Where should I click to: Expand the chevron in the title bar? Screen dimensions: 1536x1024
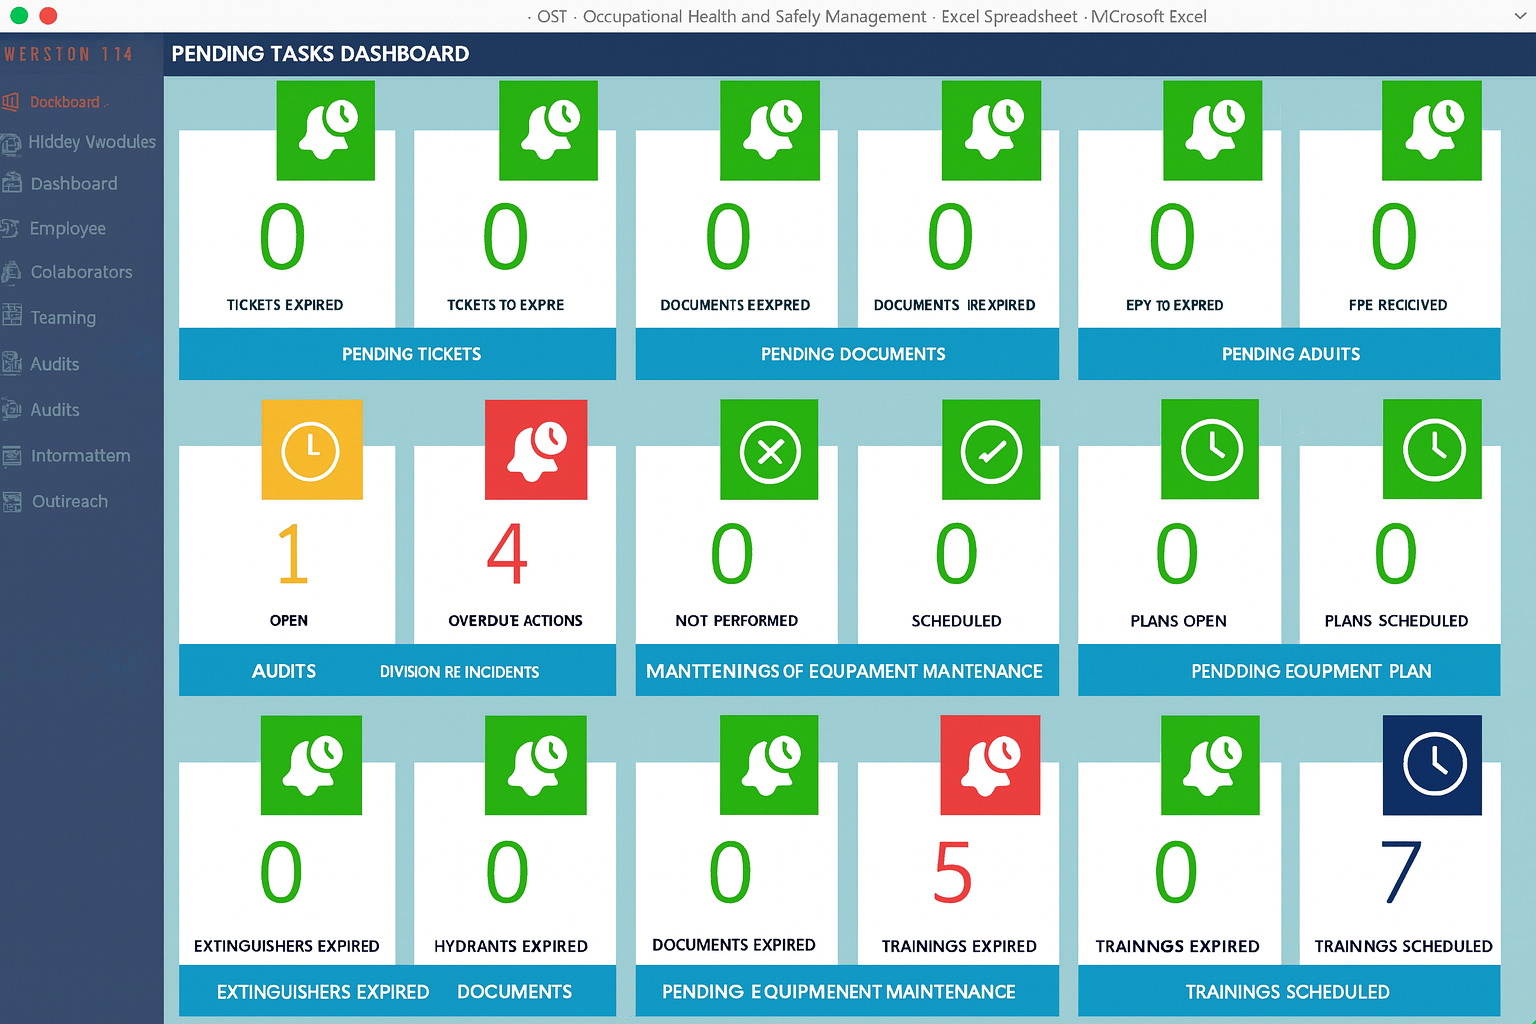click(x=1520, y=16)
